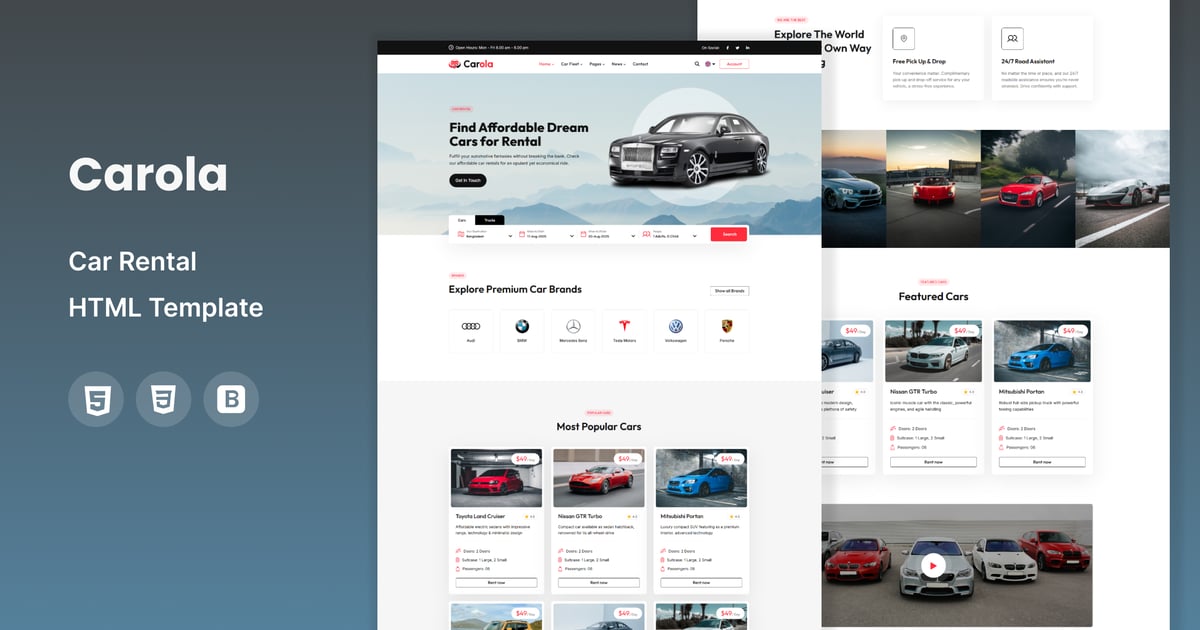Open the LinkedIn social icon in top bar

pos(748,47)
